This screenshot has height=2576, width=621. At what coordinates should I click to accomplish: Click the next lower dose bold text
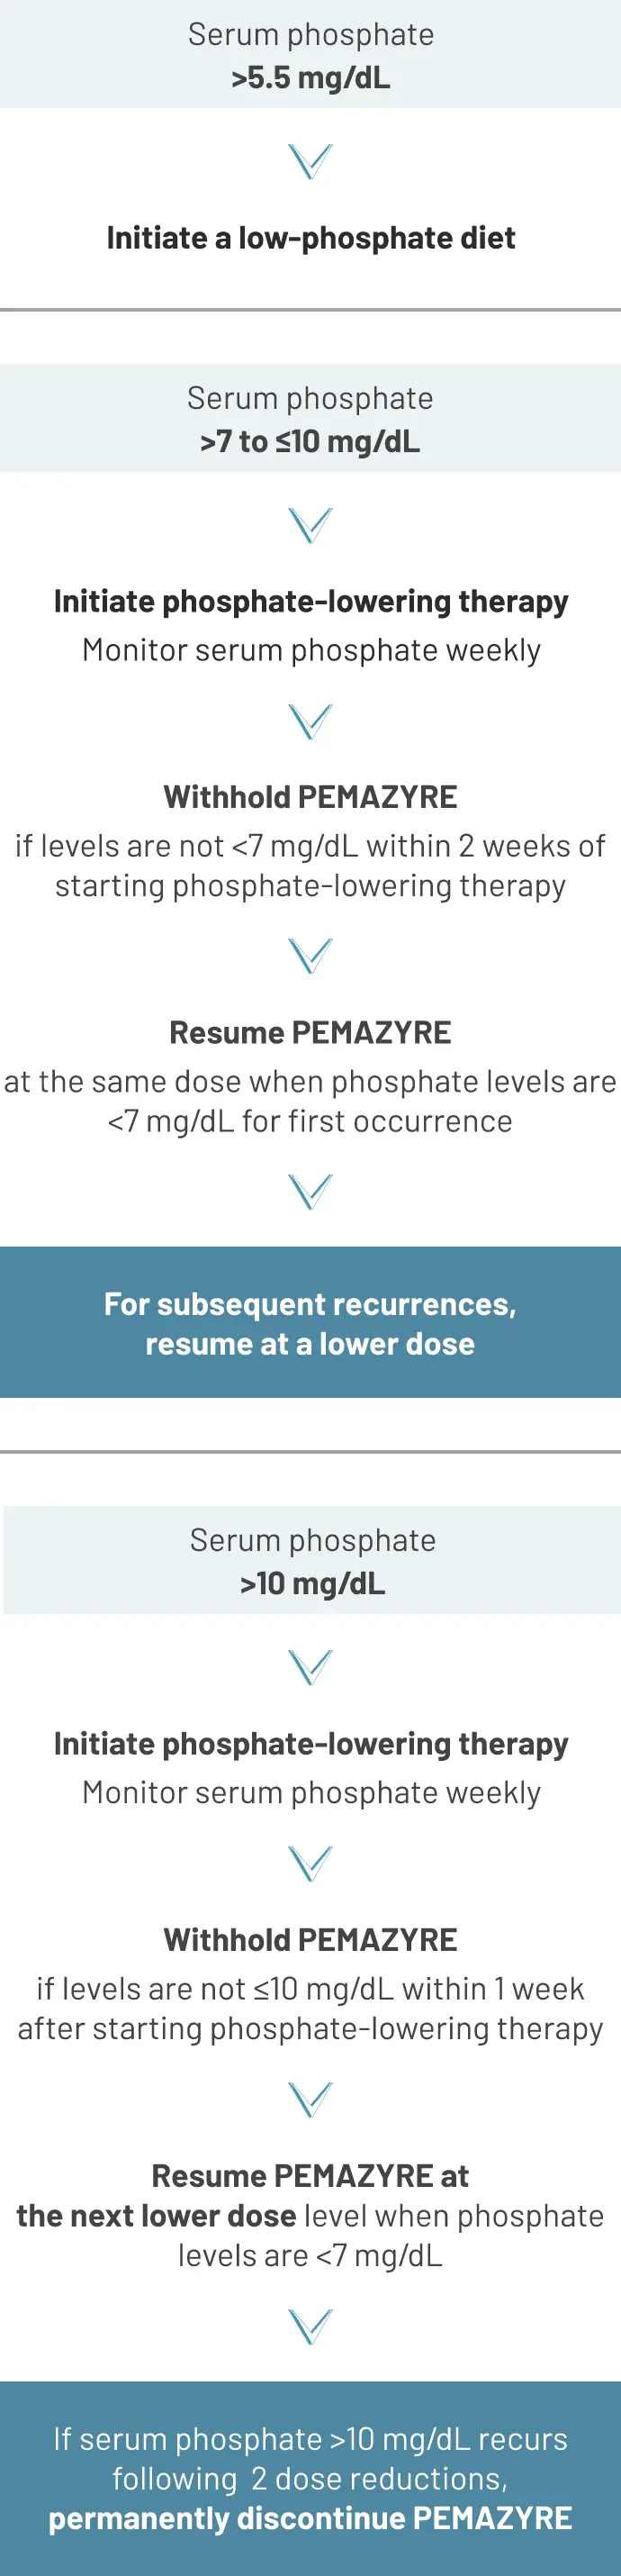pos(156,2216)
